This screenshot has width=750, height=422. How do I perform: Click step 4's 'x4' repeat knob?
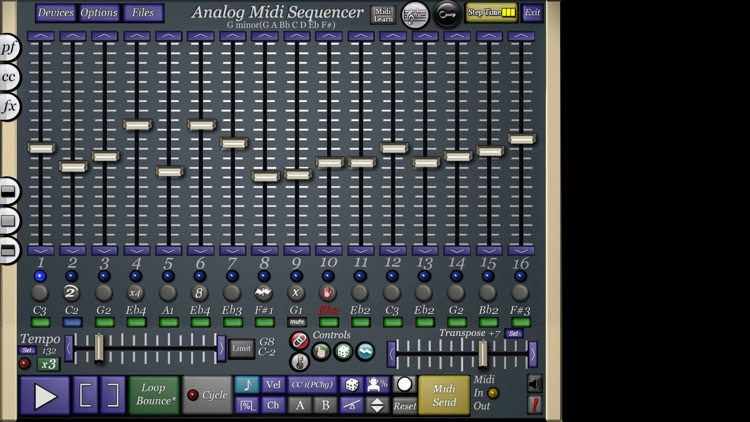coord(135,292)
